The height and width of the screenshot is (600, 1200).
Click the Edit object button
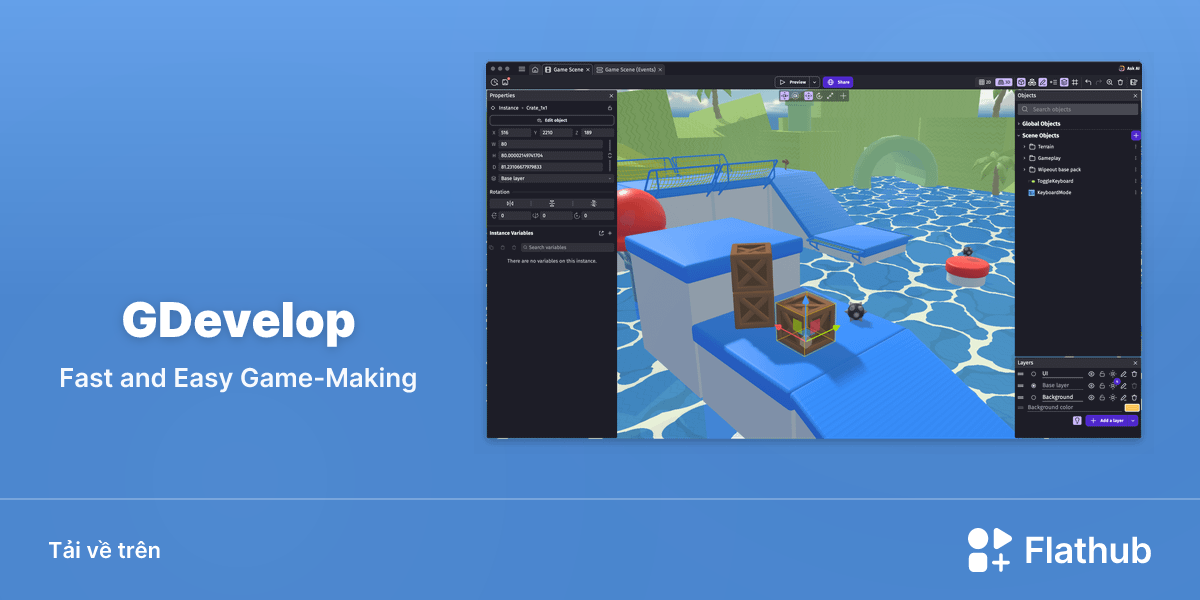552,120
